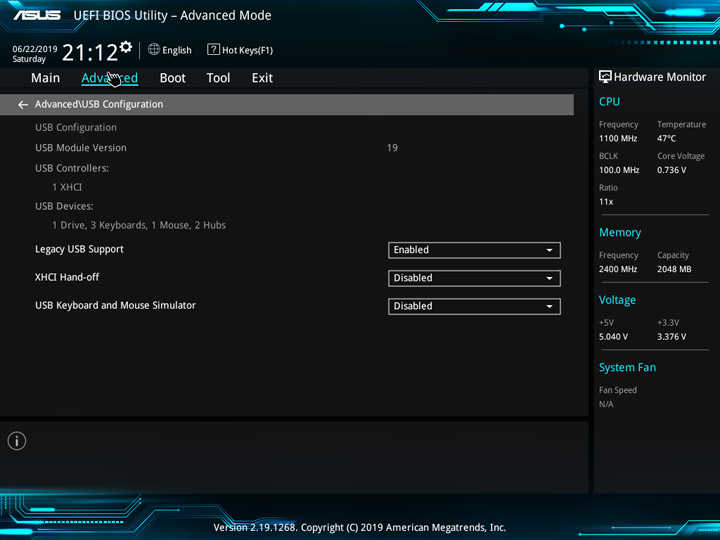Click Fan Speed value N/A
Viewport: 720px width, 540px height.
coord(606,405)
